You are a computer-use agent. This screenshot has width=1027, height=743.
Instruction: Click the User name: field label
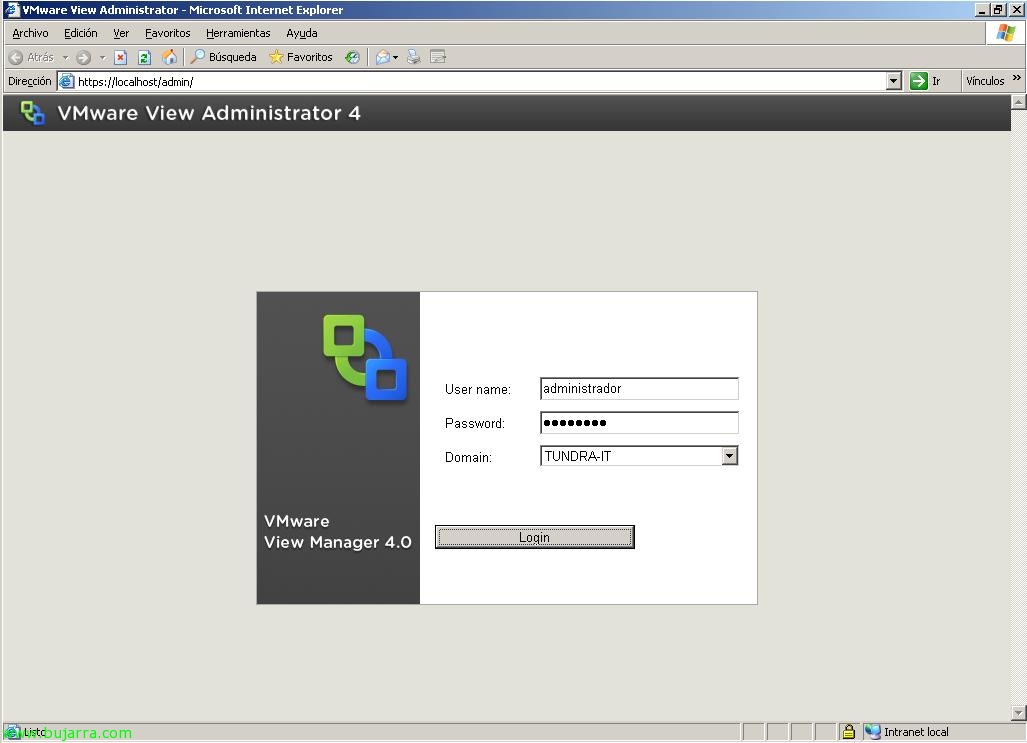pos(477,389)
